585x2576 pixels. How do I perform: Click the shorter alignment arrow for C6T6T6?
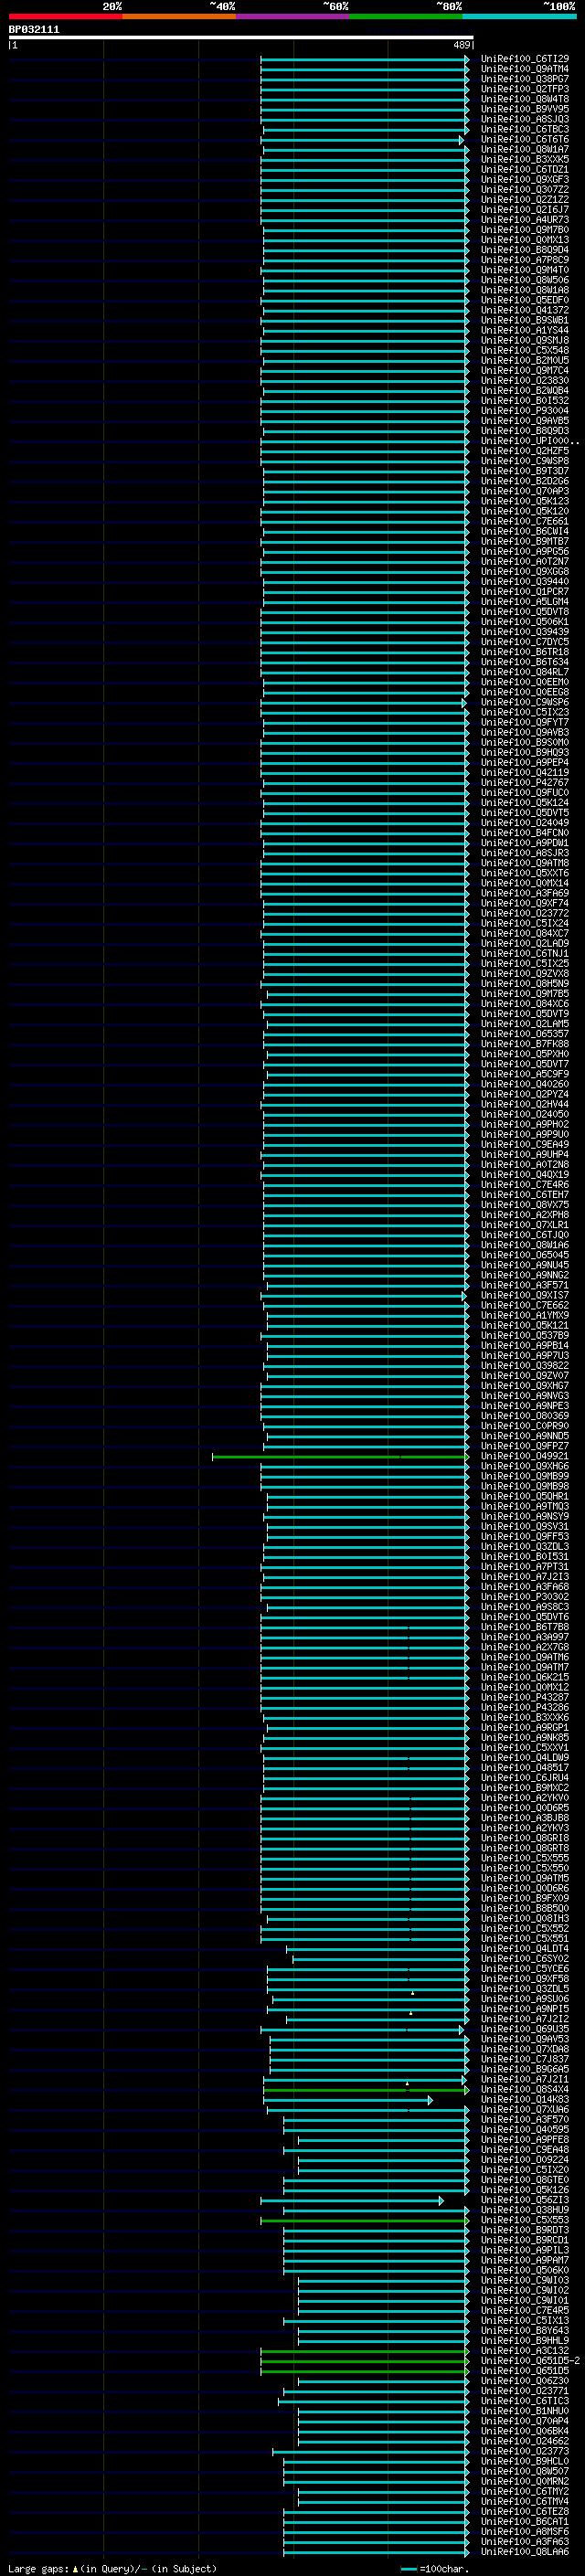pyautogui.click(x=363, y=140)
